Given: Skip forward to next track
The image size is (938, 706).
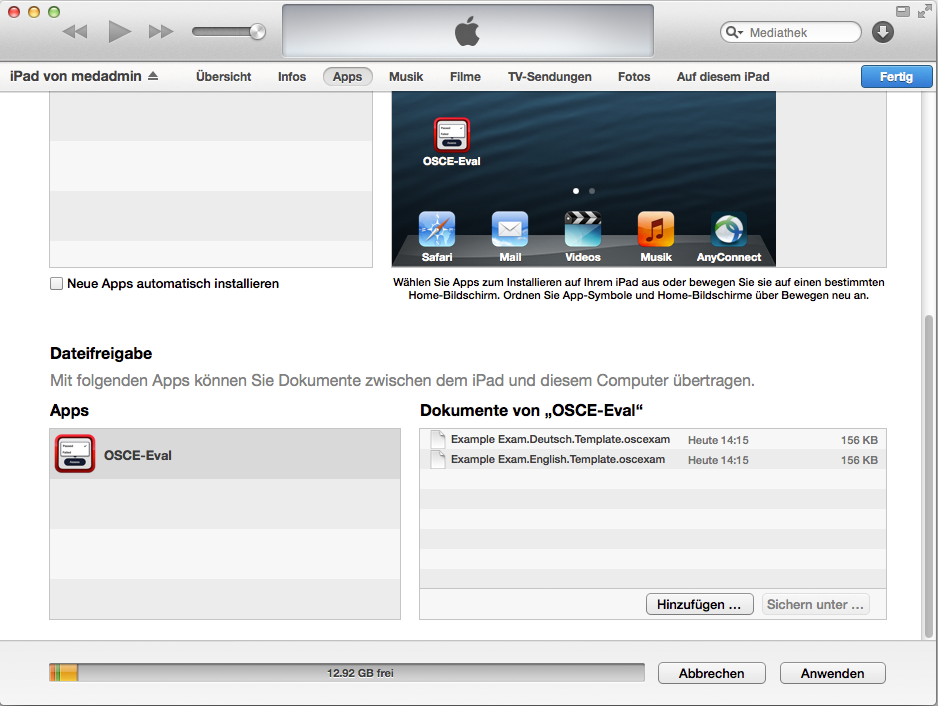Looking at the screenshot, I should 161,32.
